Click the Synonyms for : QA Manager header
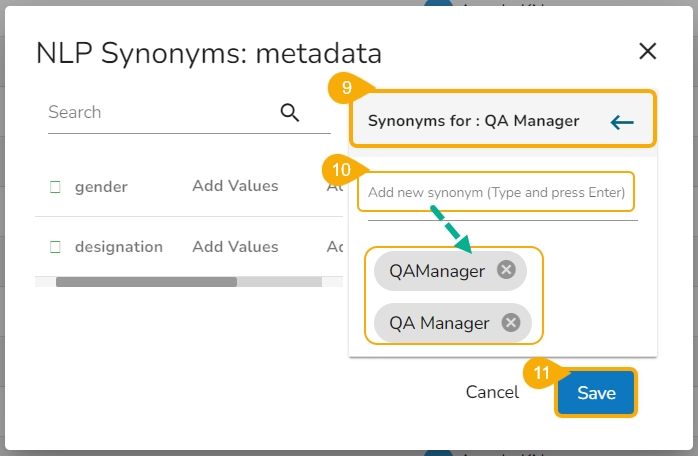The image size is (698, 456). (473, 121)
